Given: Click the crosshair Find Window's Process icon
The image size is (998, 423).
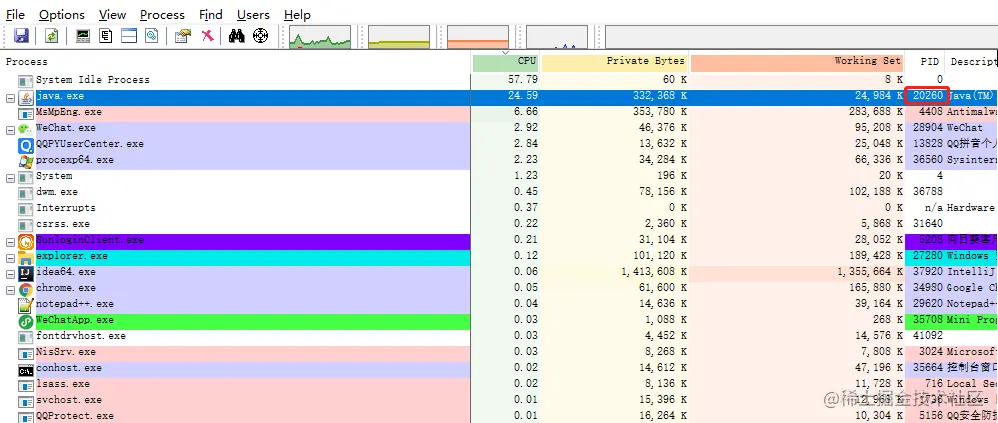Looking at the screenshot, I should point(260,36).
